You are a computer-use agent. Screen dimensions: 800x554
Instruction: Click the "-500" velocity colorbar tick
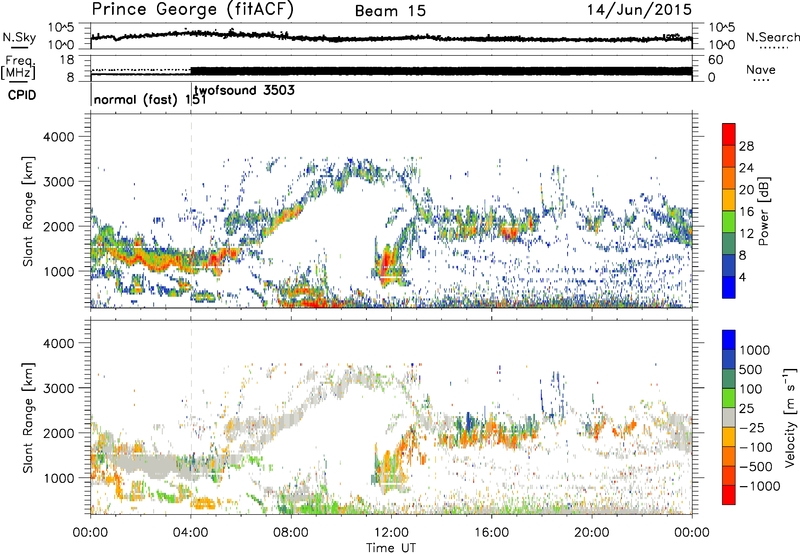point(756,467)
